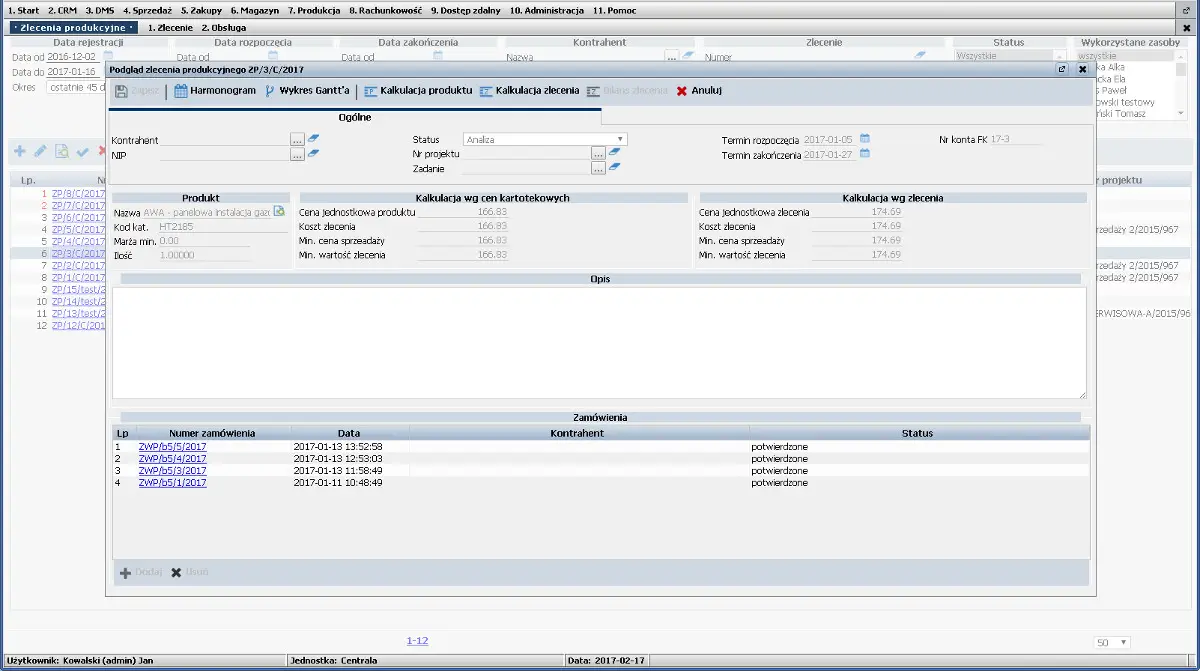Click inside the Opis text area
This screenshot has height=671, width=1200.
(x=598, y=343)
